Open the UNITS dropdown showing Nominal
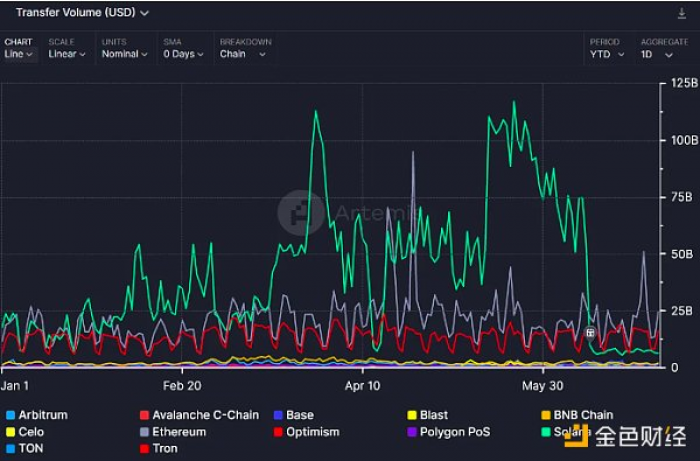Viewport: 700px width, 461px height. tap(125, 48)
